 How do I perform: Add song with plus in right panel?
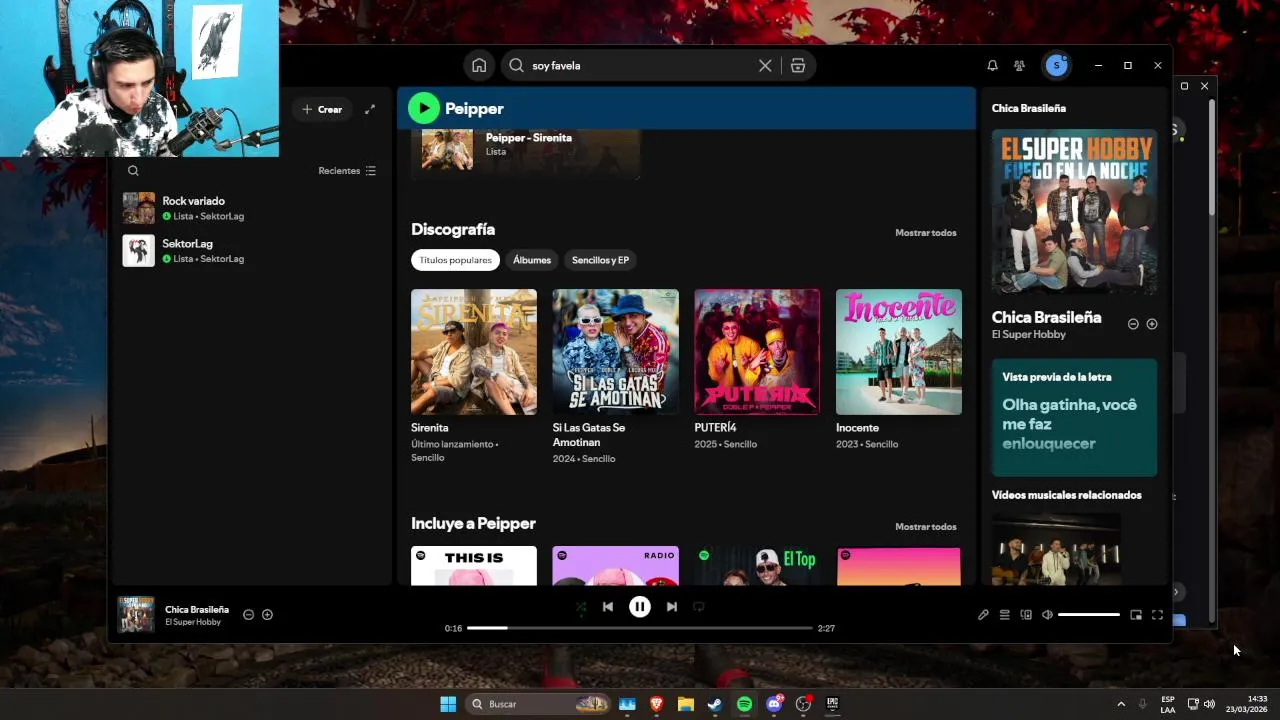[1152, 324]
